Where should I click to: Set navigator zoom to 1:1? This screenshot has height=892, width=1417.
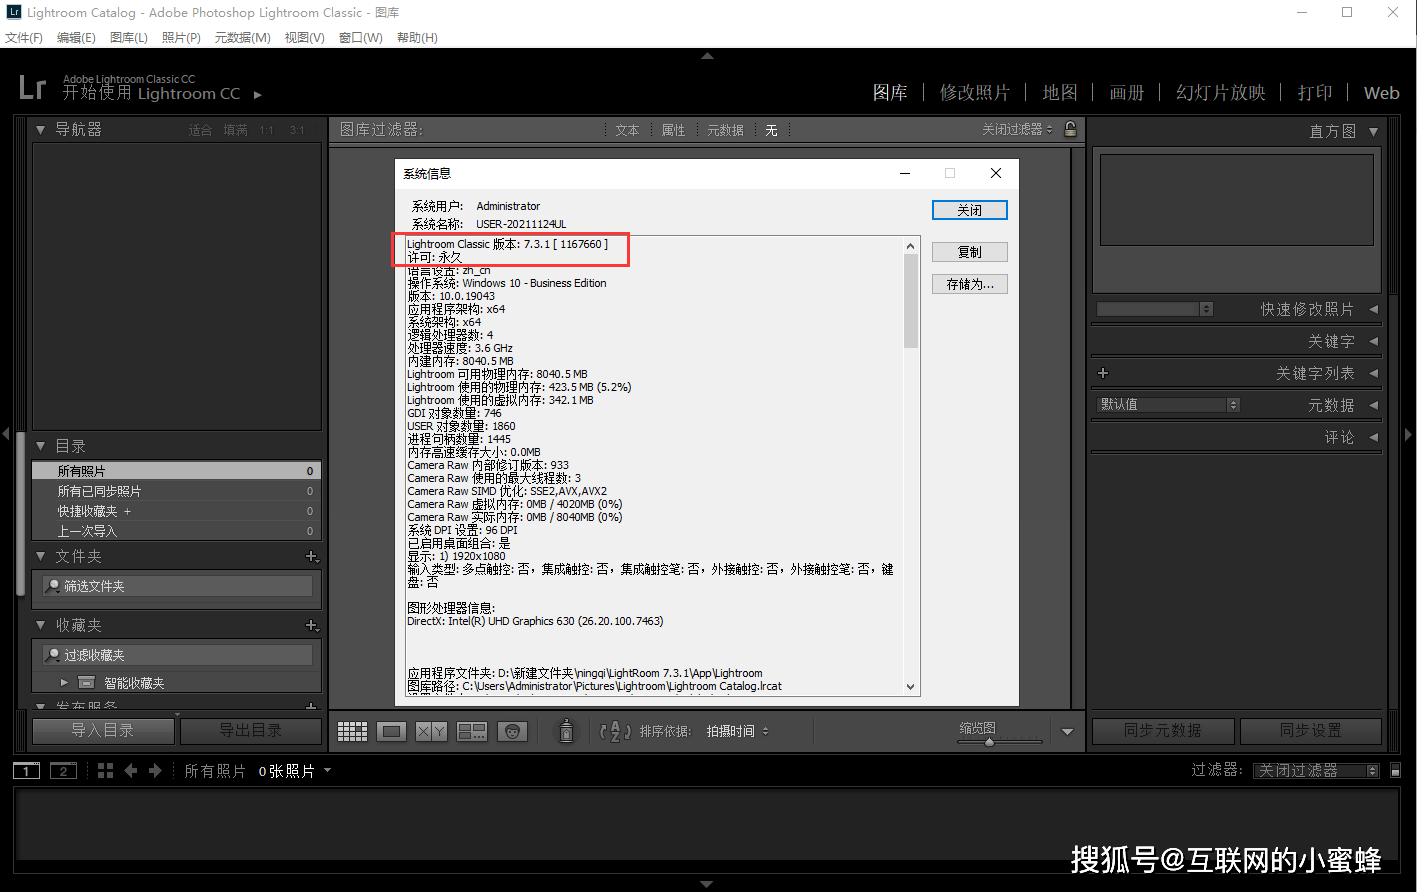266,130
